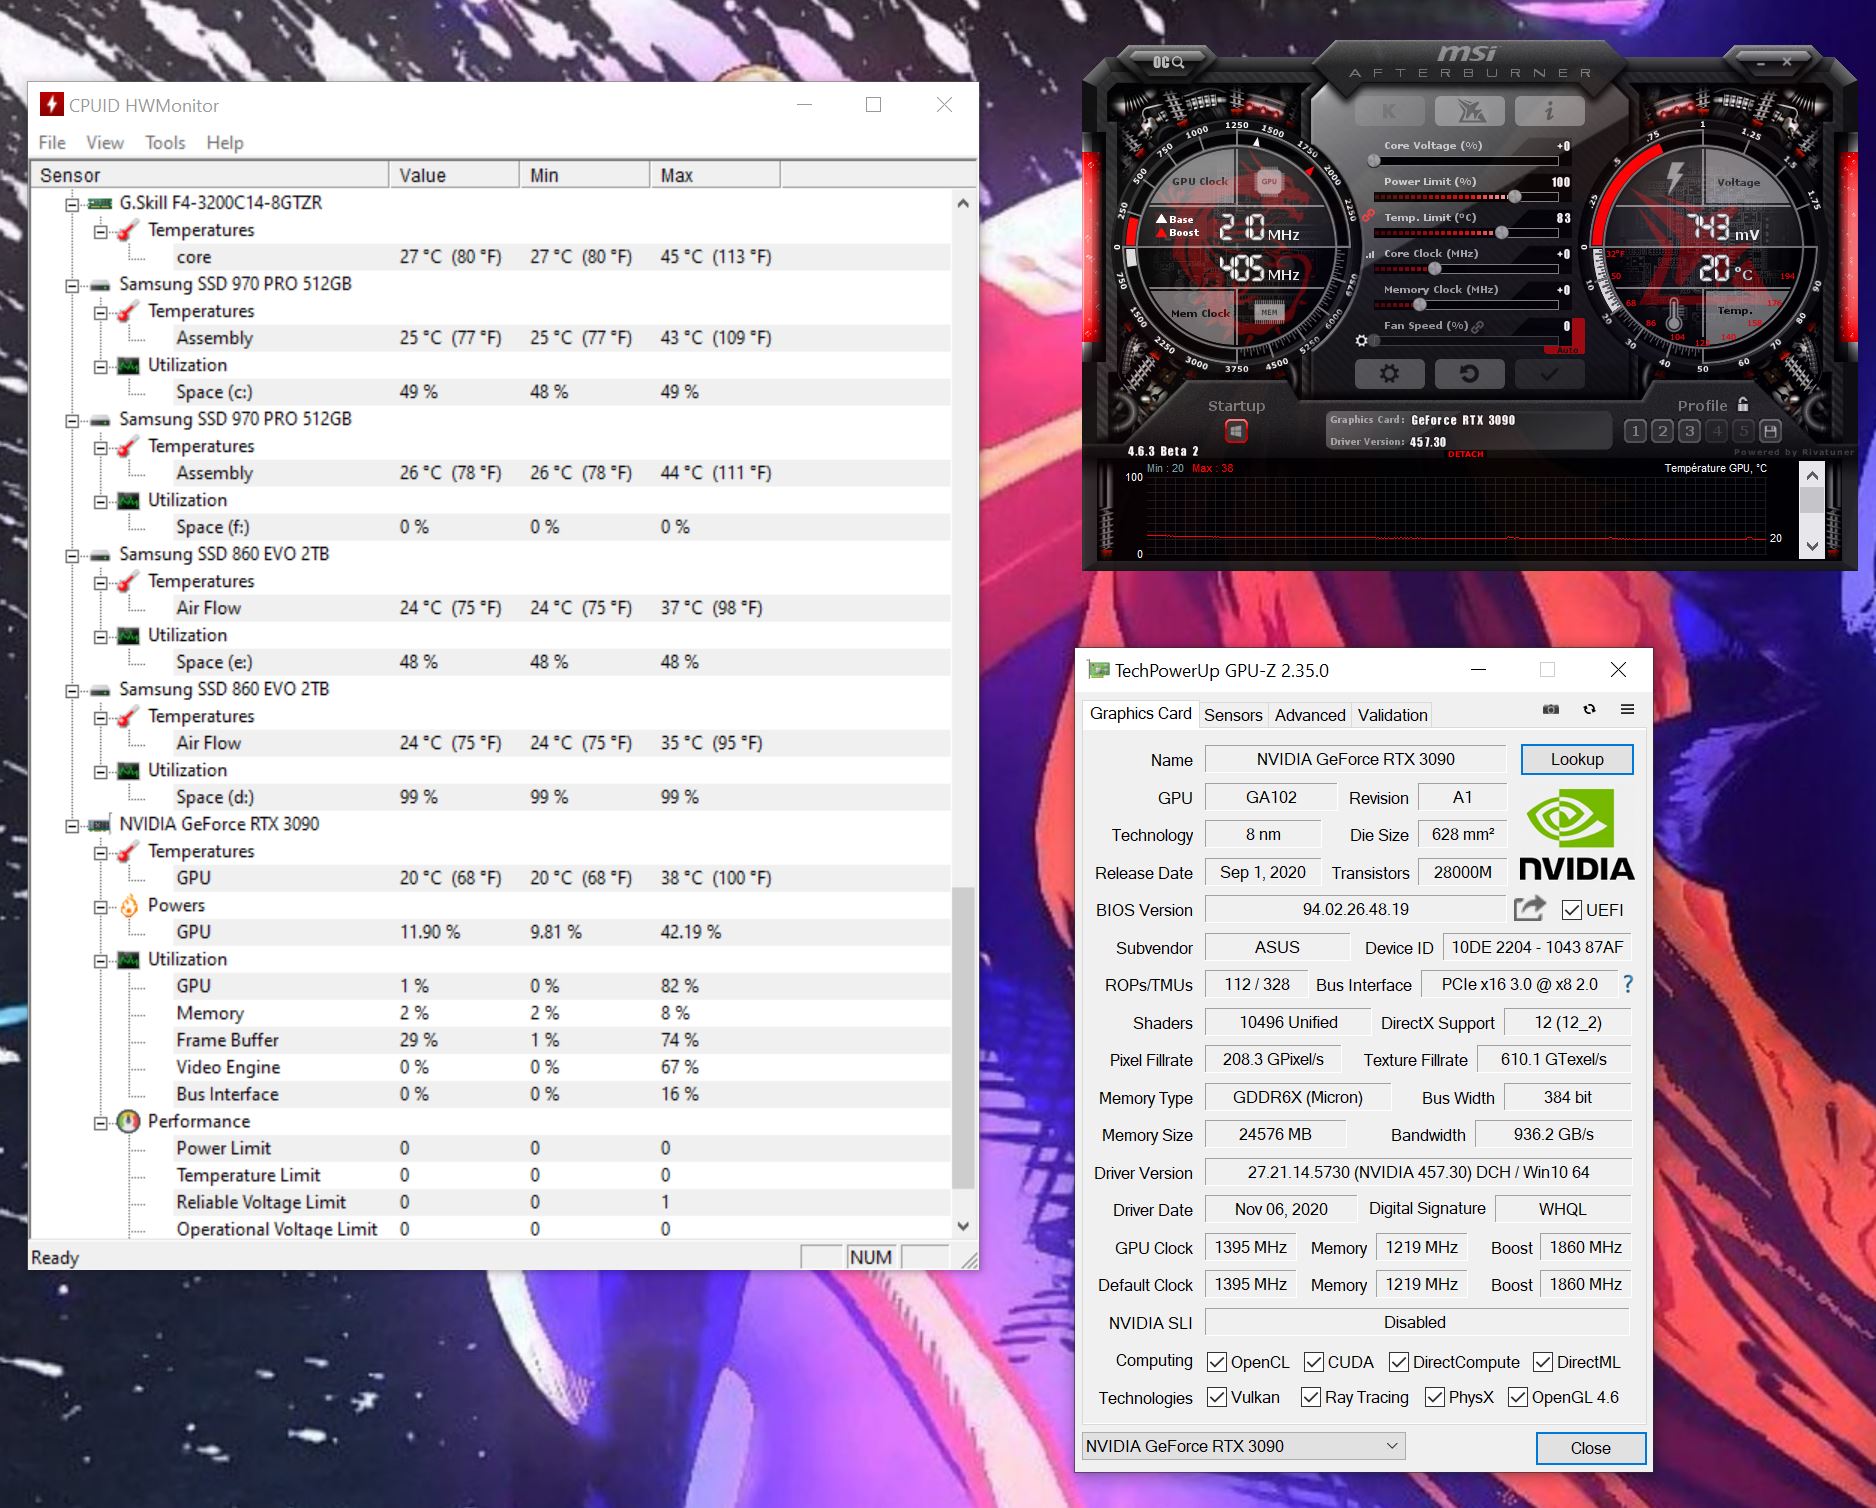The width and height of the screenshot is (1876, 1508).
Task: Click DETACH on the Afterburner monitoring graph
Action: [x=1466, y=454]
